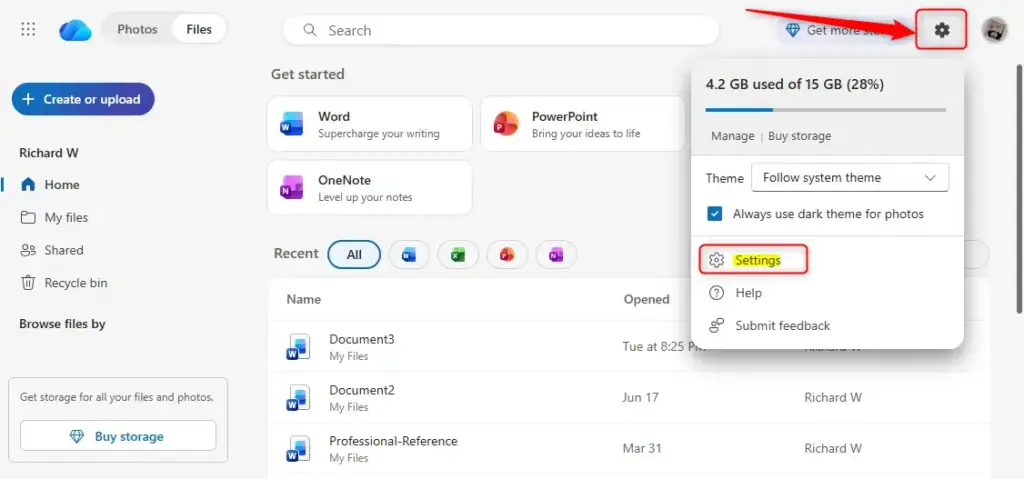Screen dimensions: 1024x479
Task: Click the 4.2 GB used of 15 GB text
Action: pos(795,84)
